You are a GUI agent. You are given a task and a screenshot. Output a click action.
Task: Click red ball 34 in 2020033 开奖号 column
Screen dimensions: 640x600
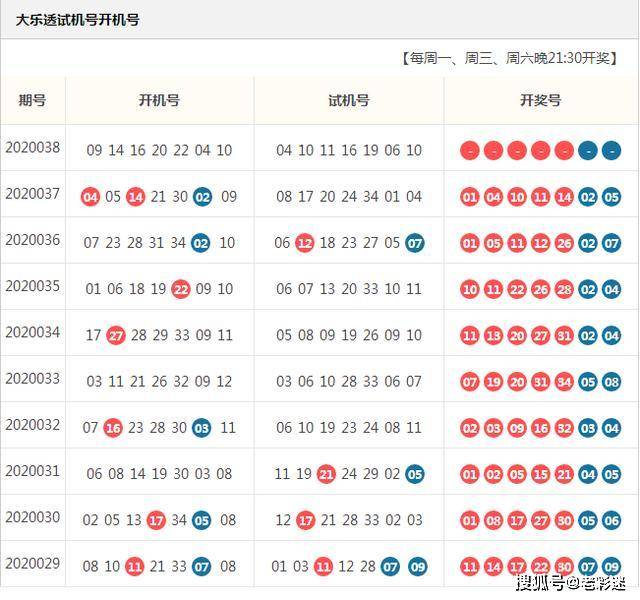point(564,382)
